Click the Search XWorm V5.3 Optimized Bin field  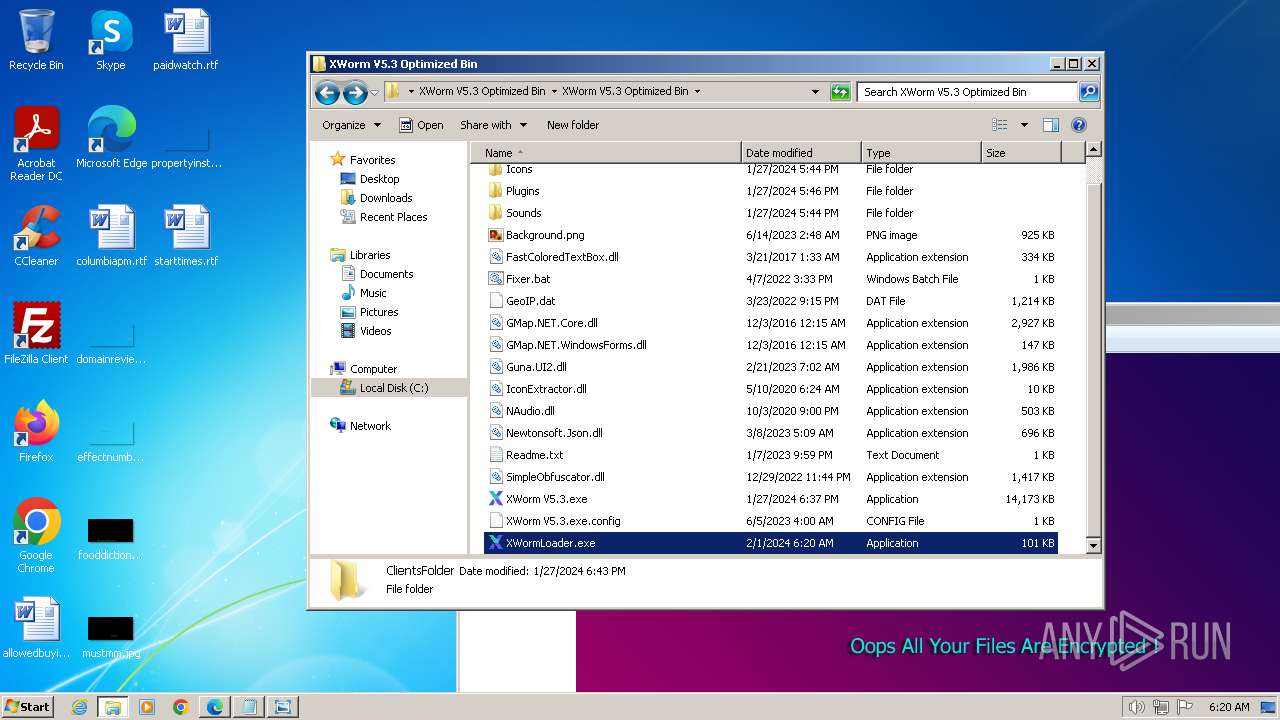pyautogui.click(x=967, y=92)
